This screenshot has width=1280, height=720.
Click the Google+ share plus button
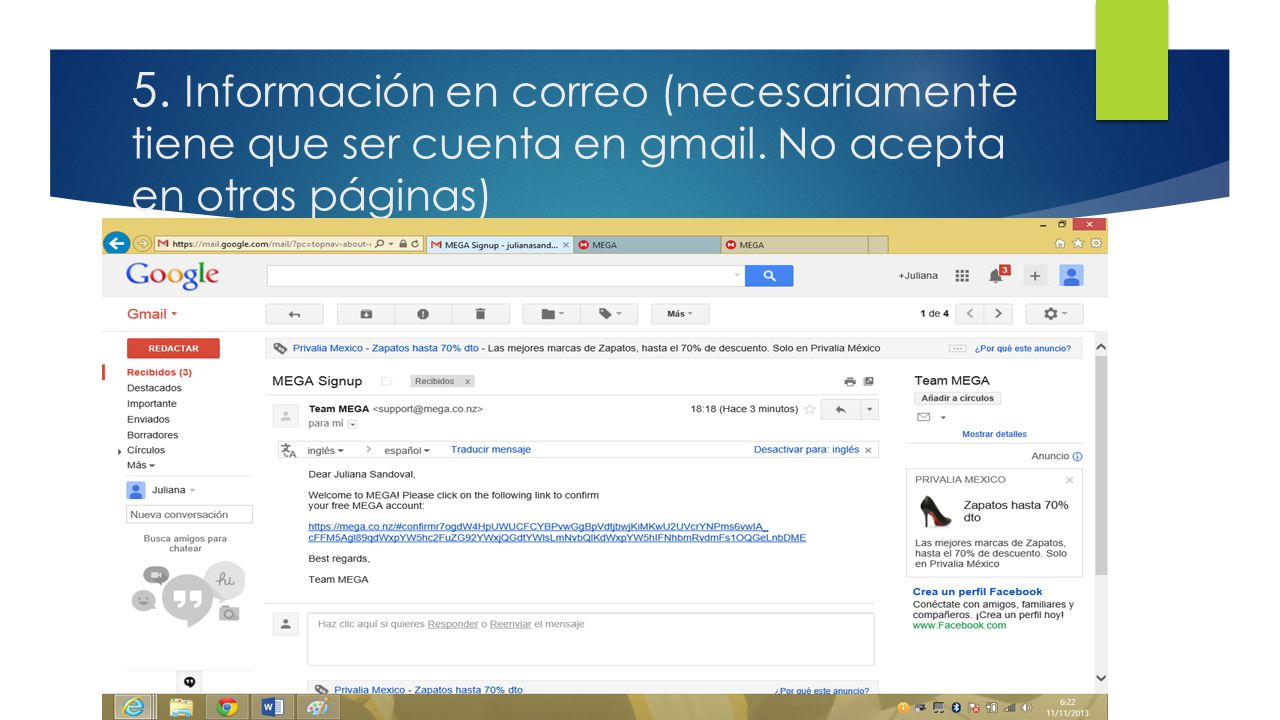[1035, 276]
